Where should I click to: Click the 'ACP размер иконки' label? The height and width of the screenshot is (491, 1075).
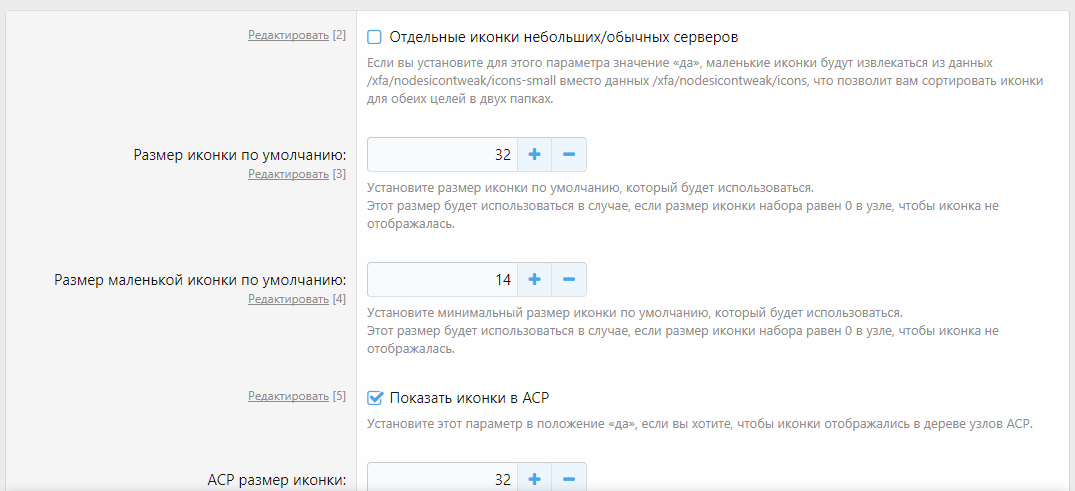pos(274,480)
